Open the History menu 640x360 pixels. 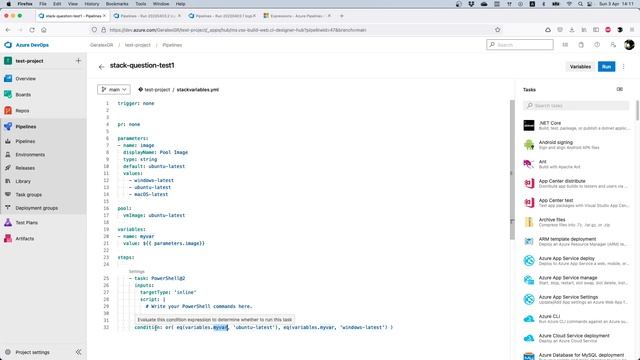coord(91,4)
